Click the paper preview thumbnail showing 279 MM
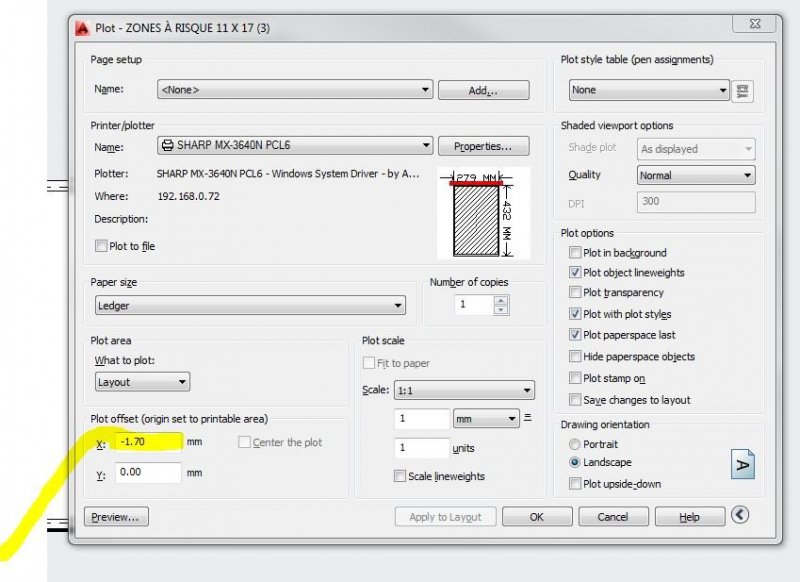 (x=483, y=213)
